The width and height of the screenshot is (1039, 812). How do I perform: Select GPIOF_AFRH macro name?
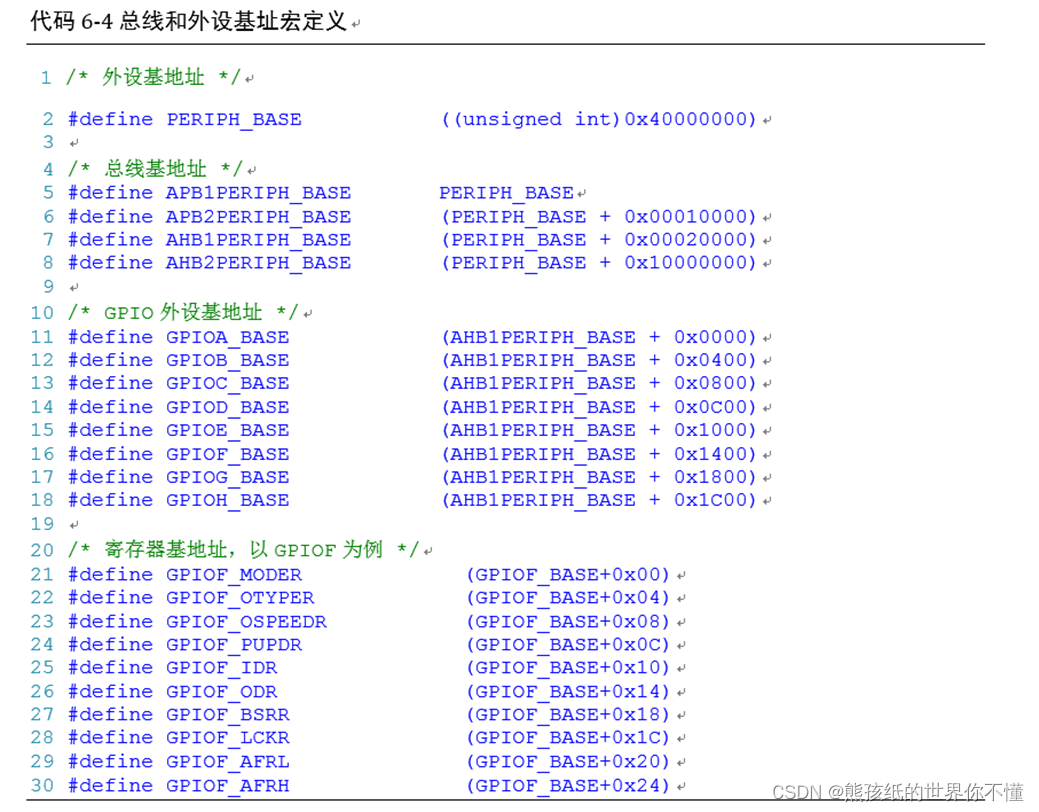pos(227,786)
